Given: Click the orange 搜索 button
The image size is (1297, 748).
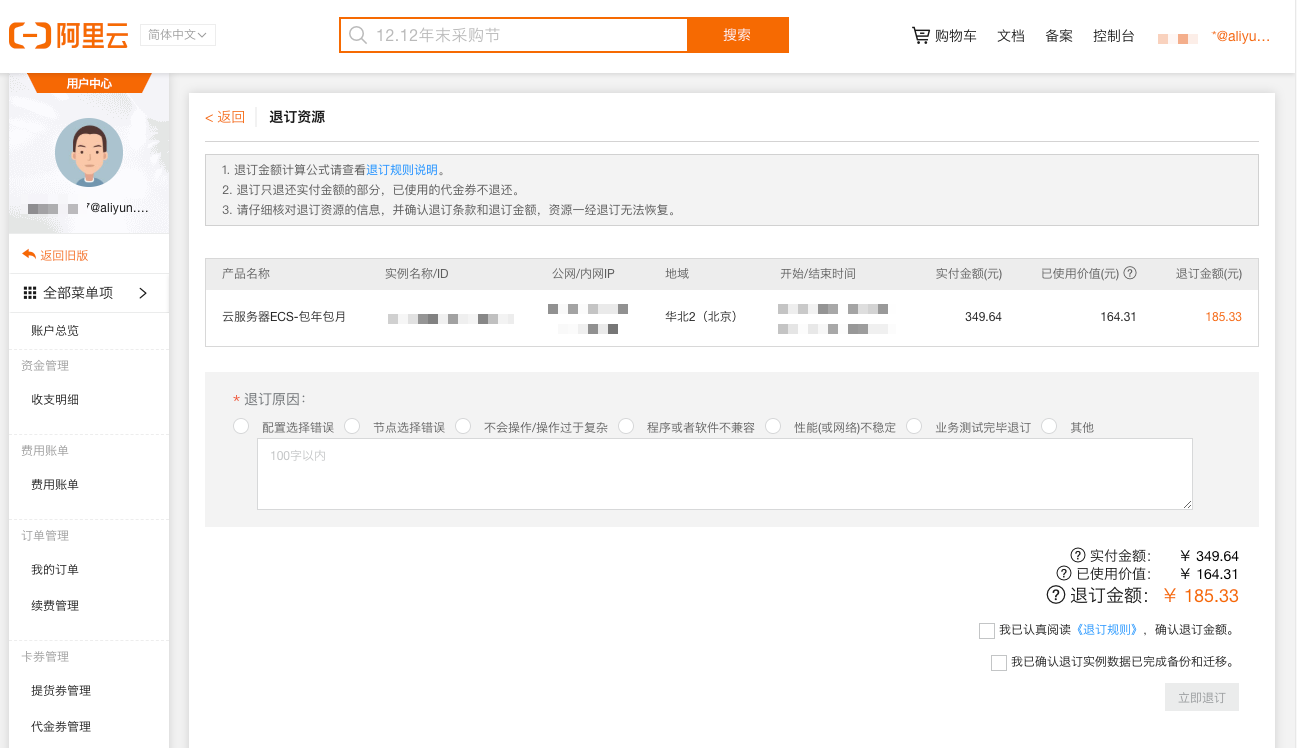Looking at the screenshot, I should tap(738, 35).
